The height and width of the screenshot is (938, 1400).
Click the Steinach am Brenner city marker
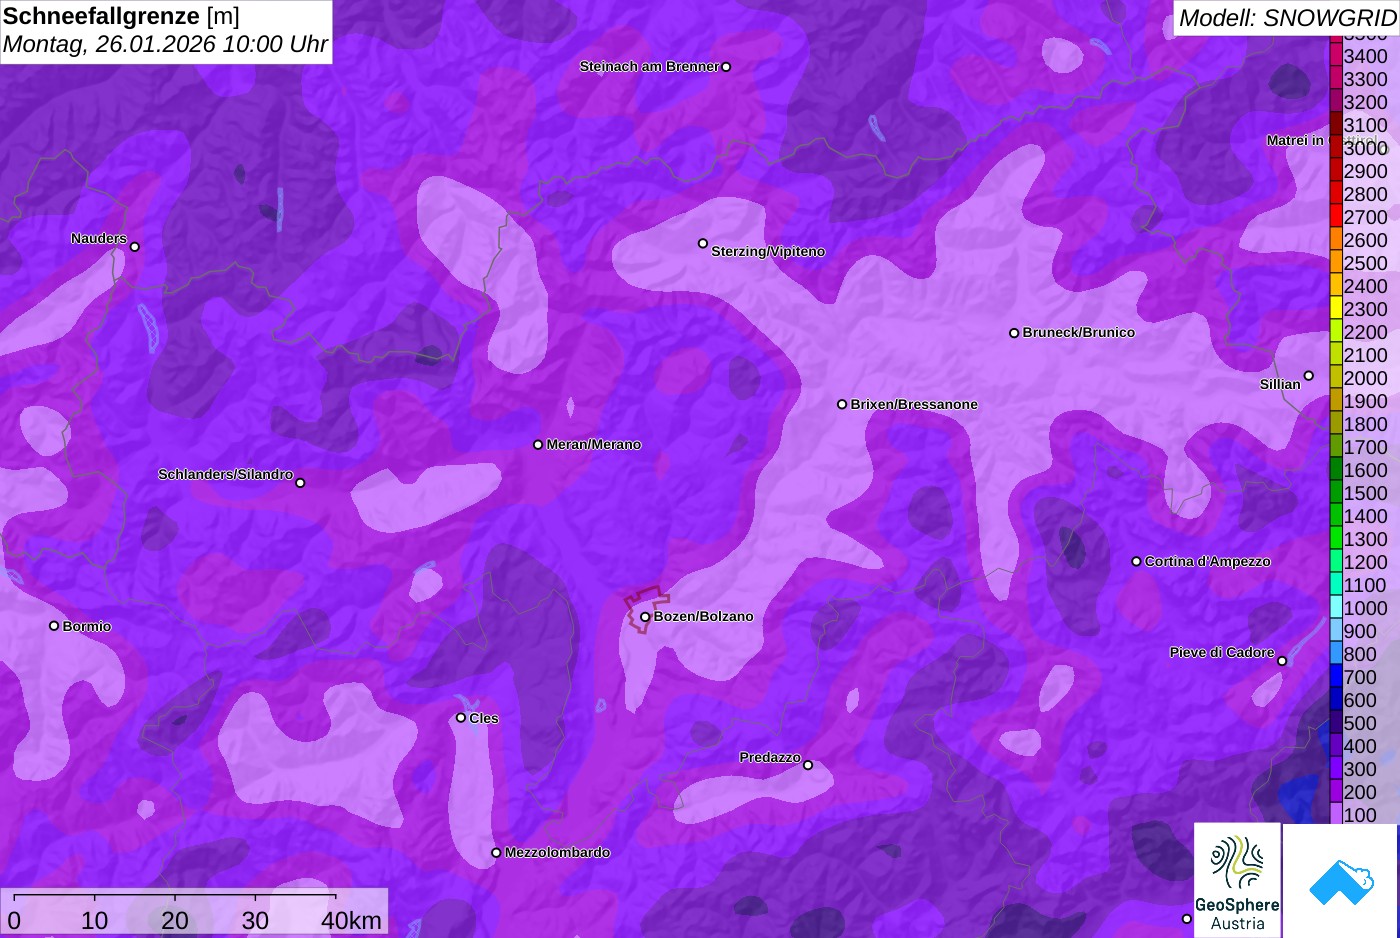[726, 67]
